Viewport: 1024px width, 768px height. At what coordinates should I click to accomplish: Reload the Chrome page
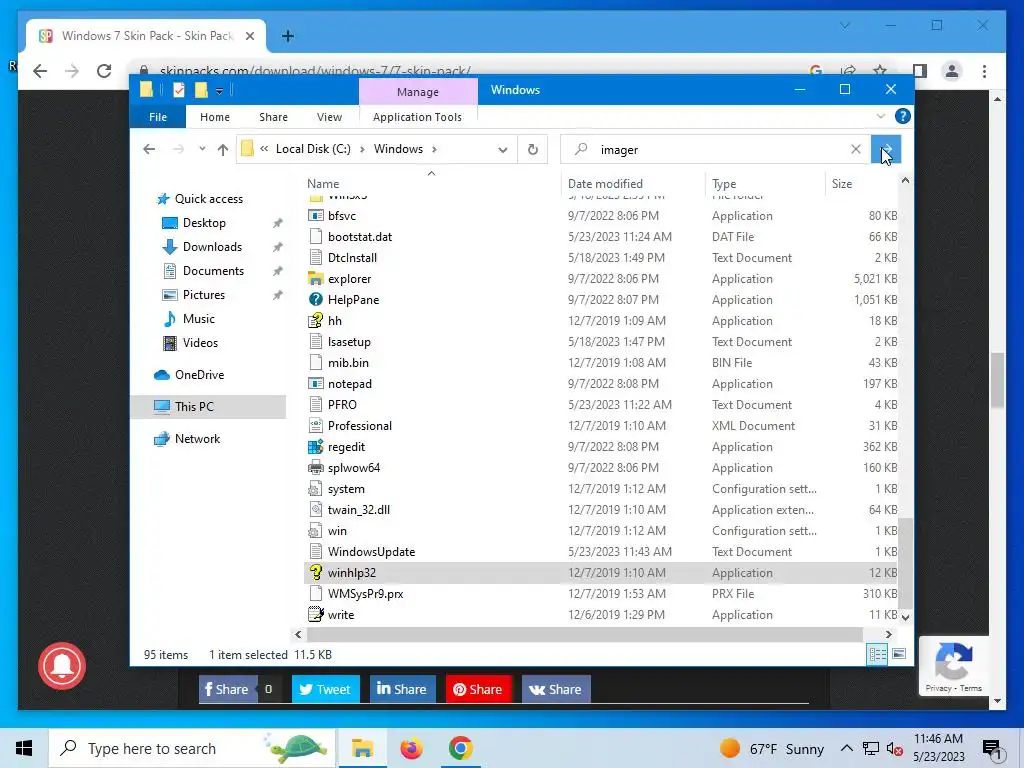click(104, 71)
